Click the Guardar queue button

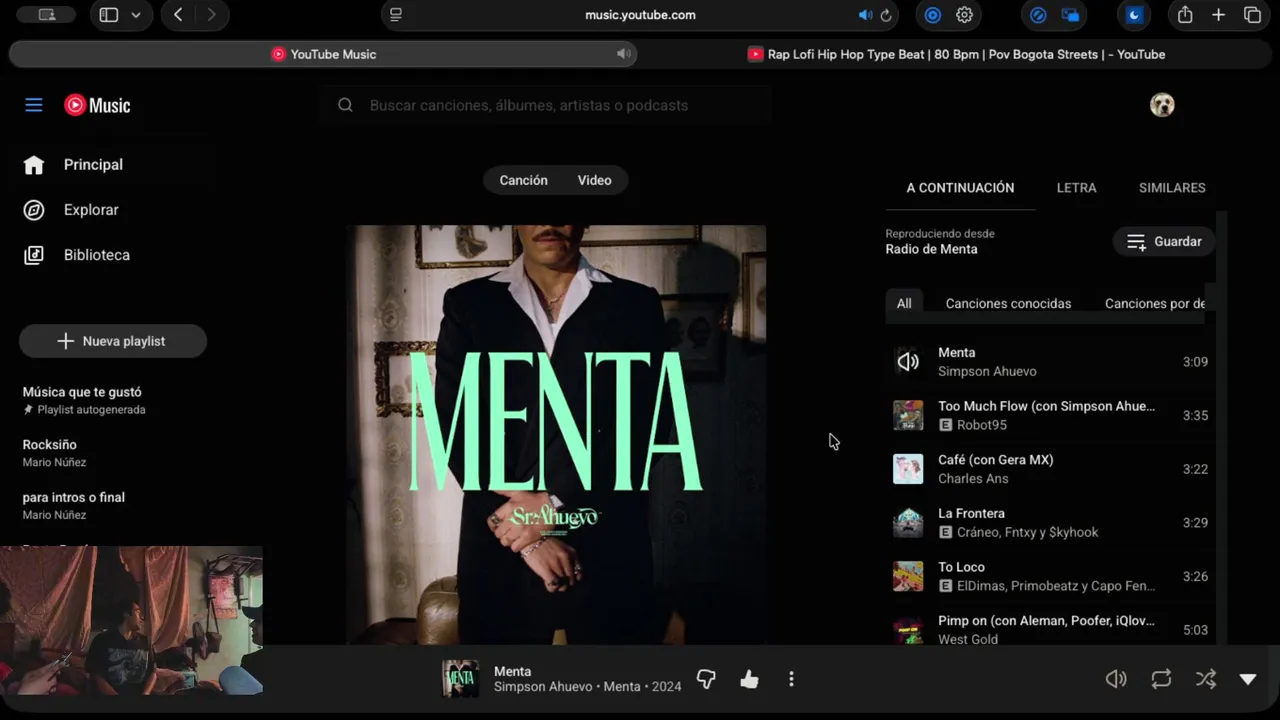(1164, 241)
